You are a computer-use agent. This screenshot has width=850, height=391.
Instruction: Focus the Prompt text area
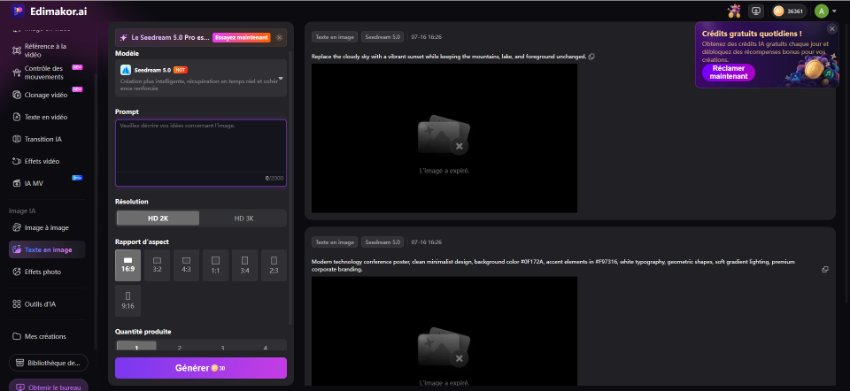tap(201, 153)
